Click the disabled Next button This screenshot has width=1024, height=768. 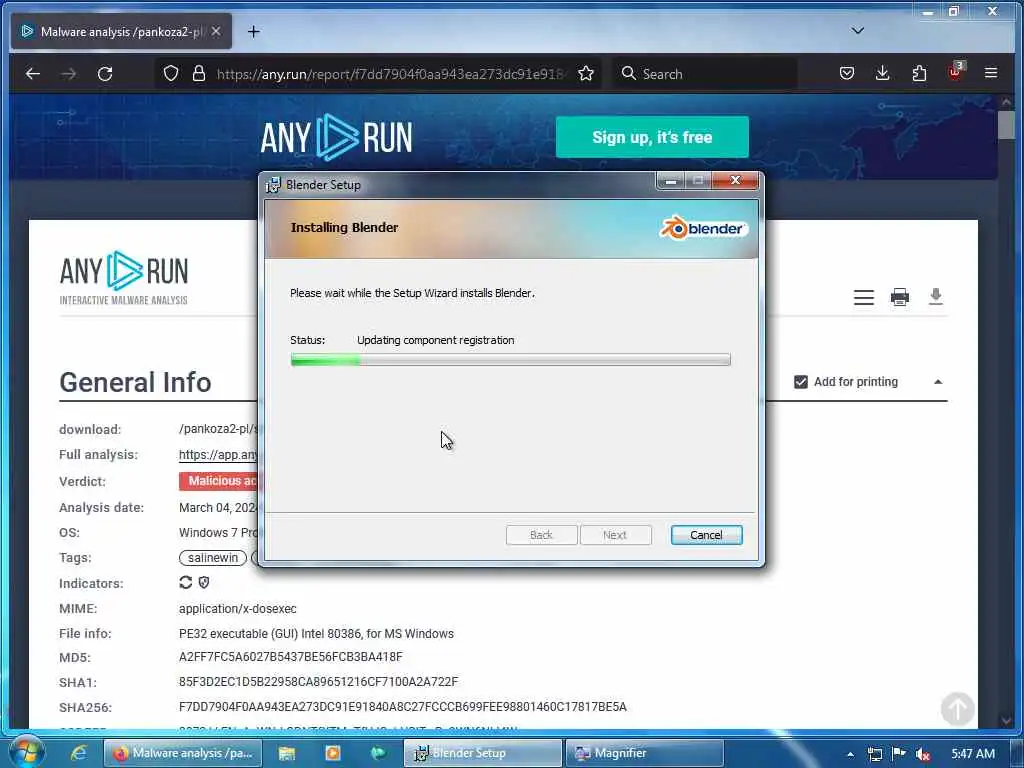pyautogui.click(x=615, y=535)
